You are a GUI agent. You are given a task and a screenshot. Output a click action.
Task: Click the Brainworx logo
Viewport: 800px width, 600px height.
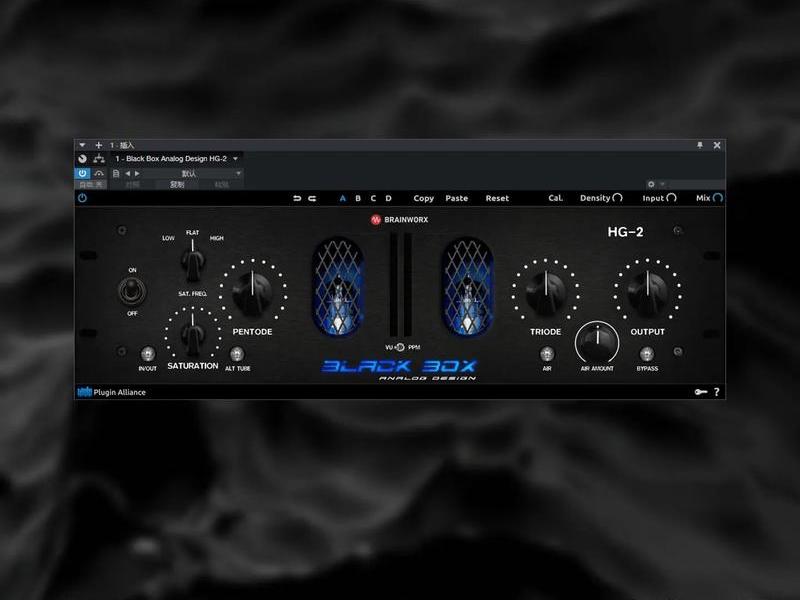[399, 220]
